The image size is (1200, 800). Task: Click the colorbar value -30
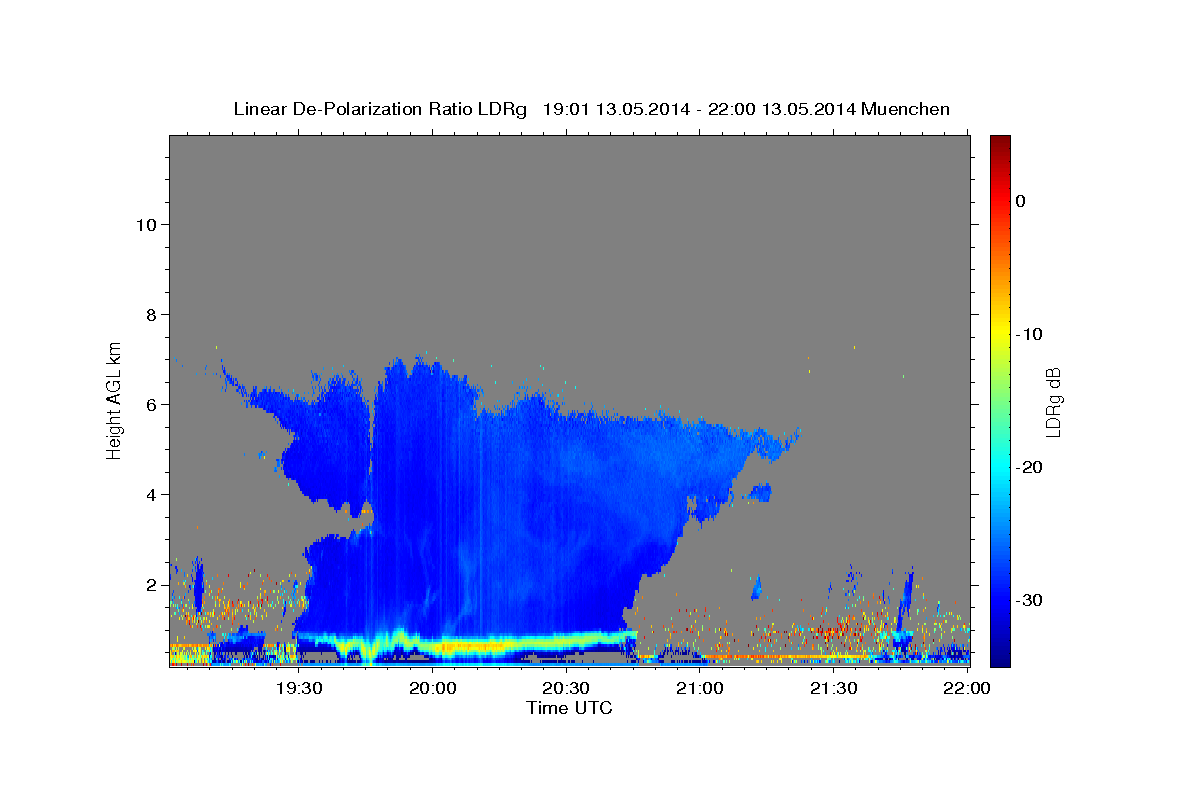click(x=1030, y=600)
